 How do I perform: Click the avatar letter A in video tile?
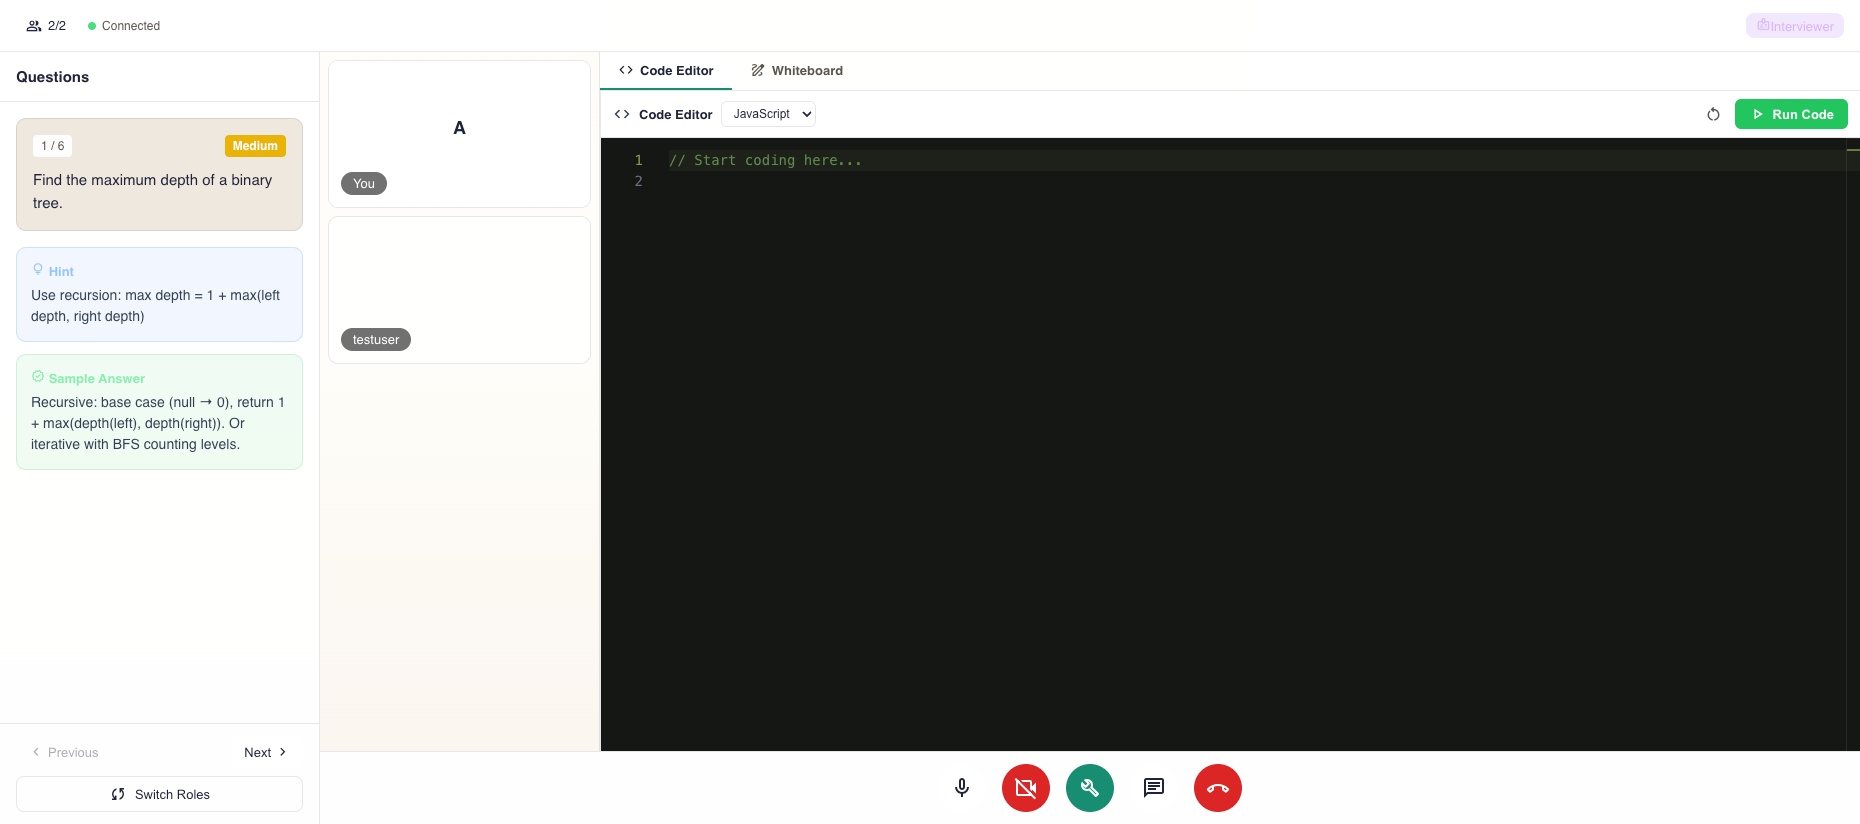pyautogui.click(x=459, y=128)
